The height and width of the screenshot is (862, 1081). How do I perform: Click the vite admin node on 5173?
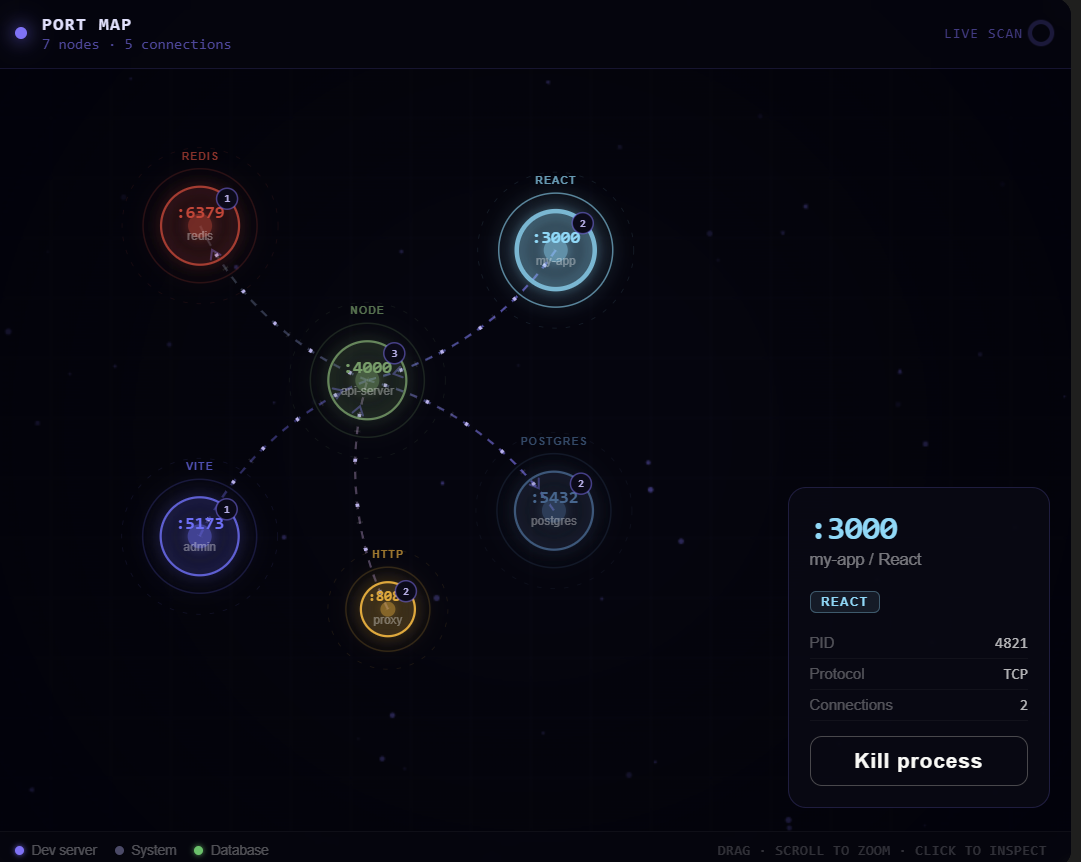tap(199, 536)
